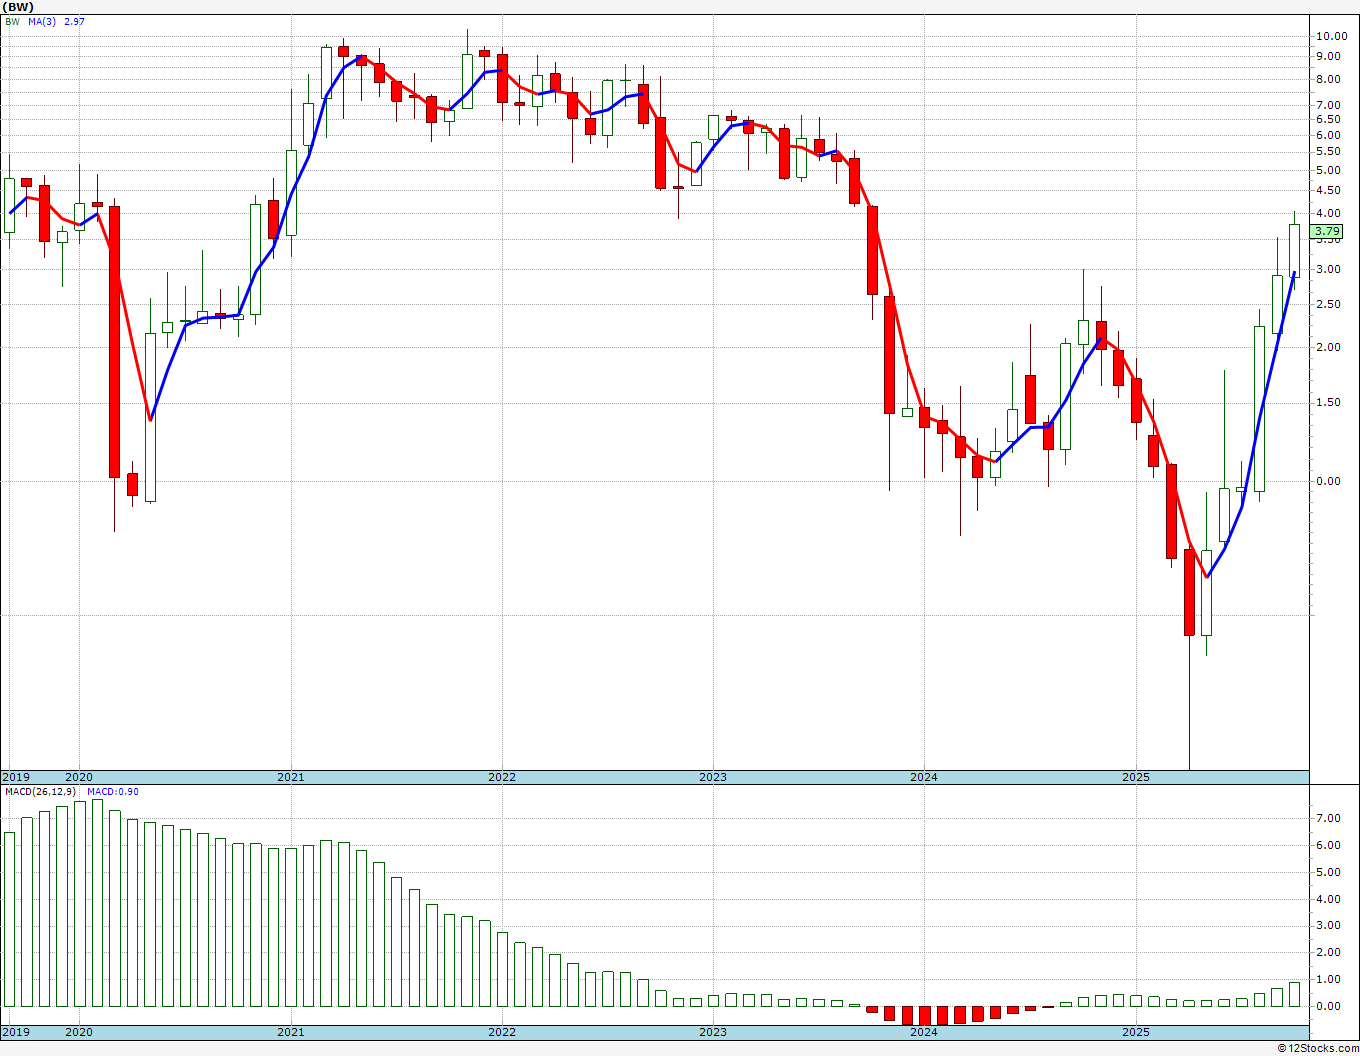Click 2021 on the price chart time axis
The height and width of the screenshot is (1056, 1360).
coord(291,777)
